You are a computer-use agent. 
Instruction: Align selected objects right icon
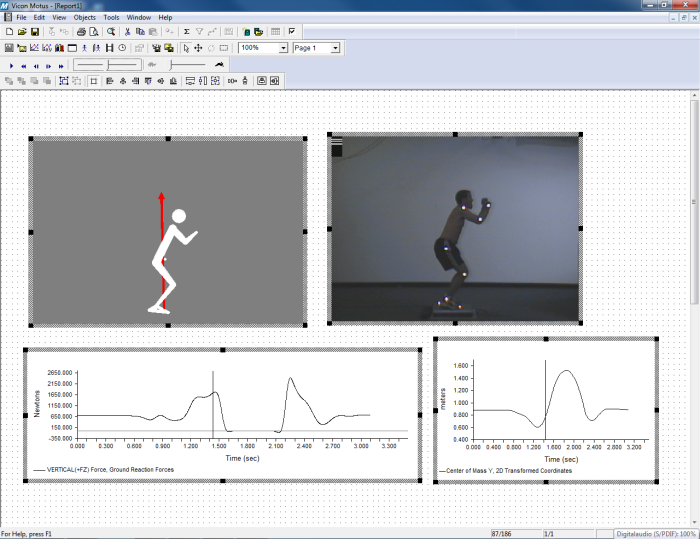[x=135, y=81]
